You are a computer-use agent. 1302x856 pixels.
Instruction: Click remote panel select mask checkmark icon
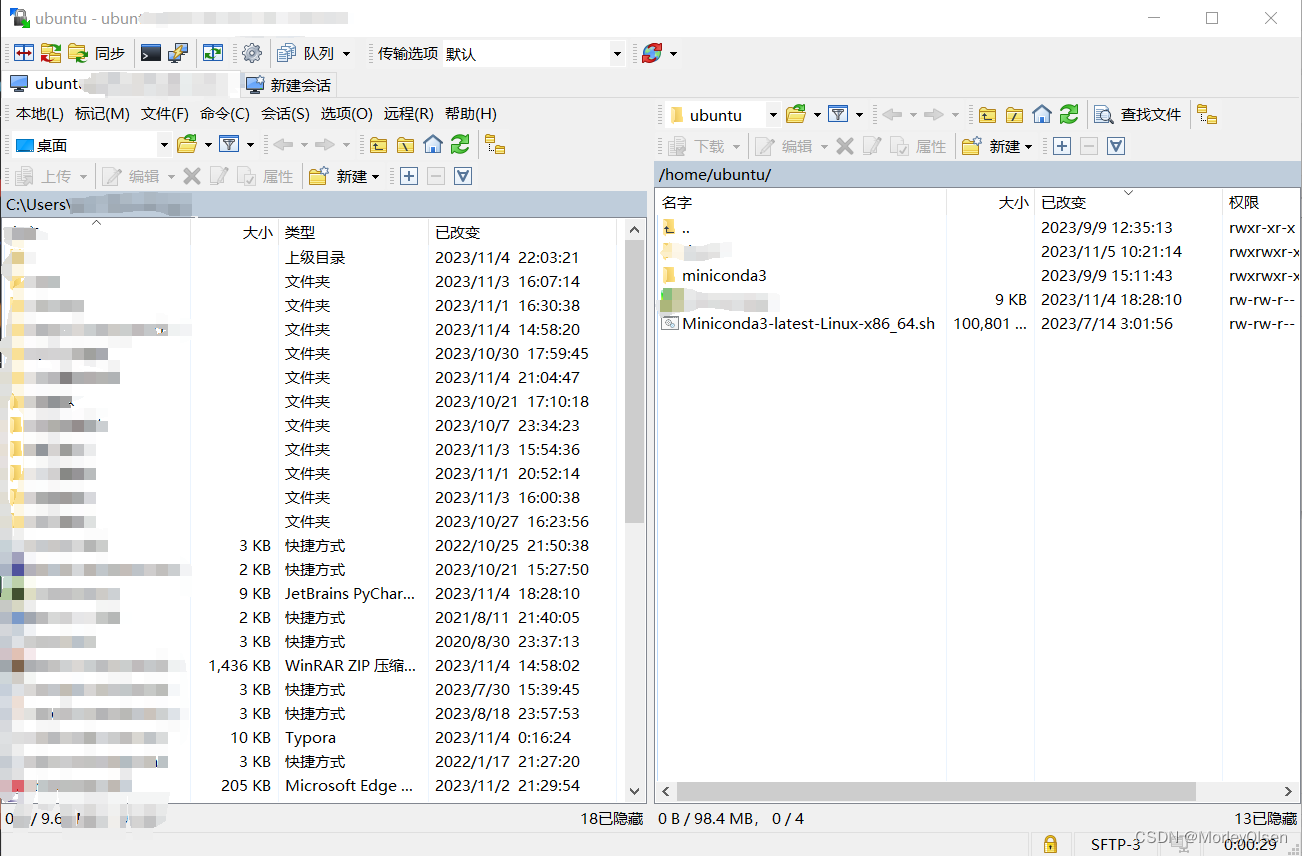1116,146
